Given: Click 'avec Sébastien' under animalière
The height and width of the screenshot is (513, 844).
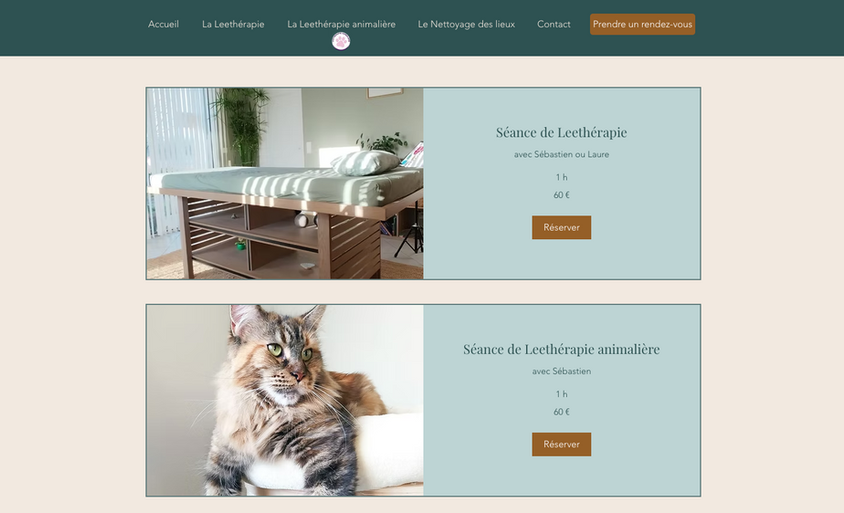Looking at the screenshot, I should click(561, 371).
